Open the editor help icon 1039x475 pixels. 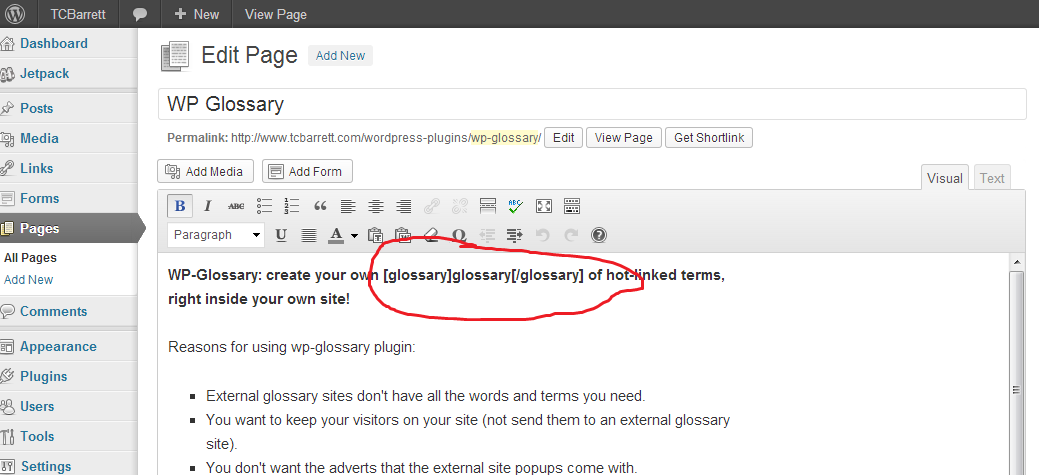click(x=599, y=236)
